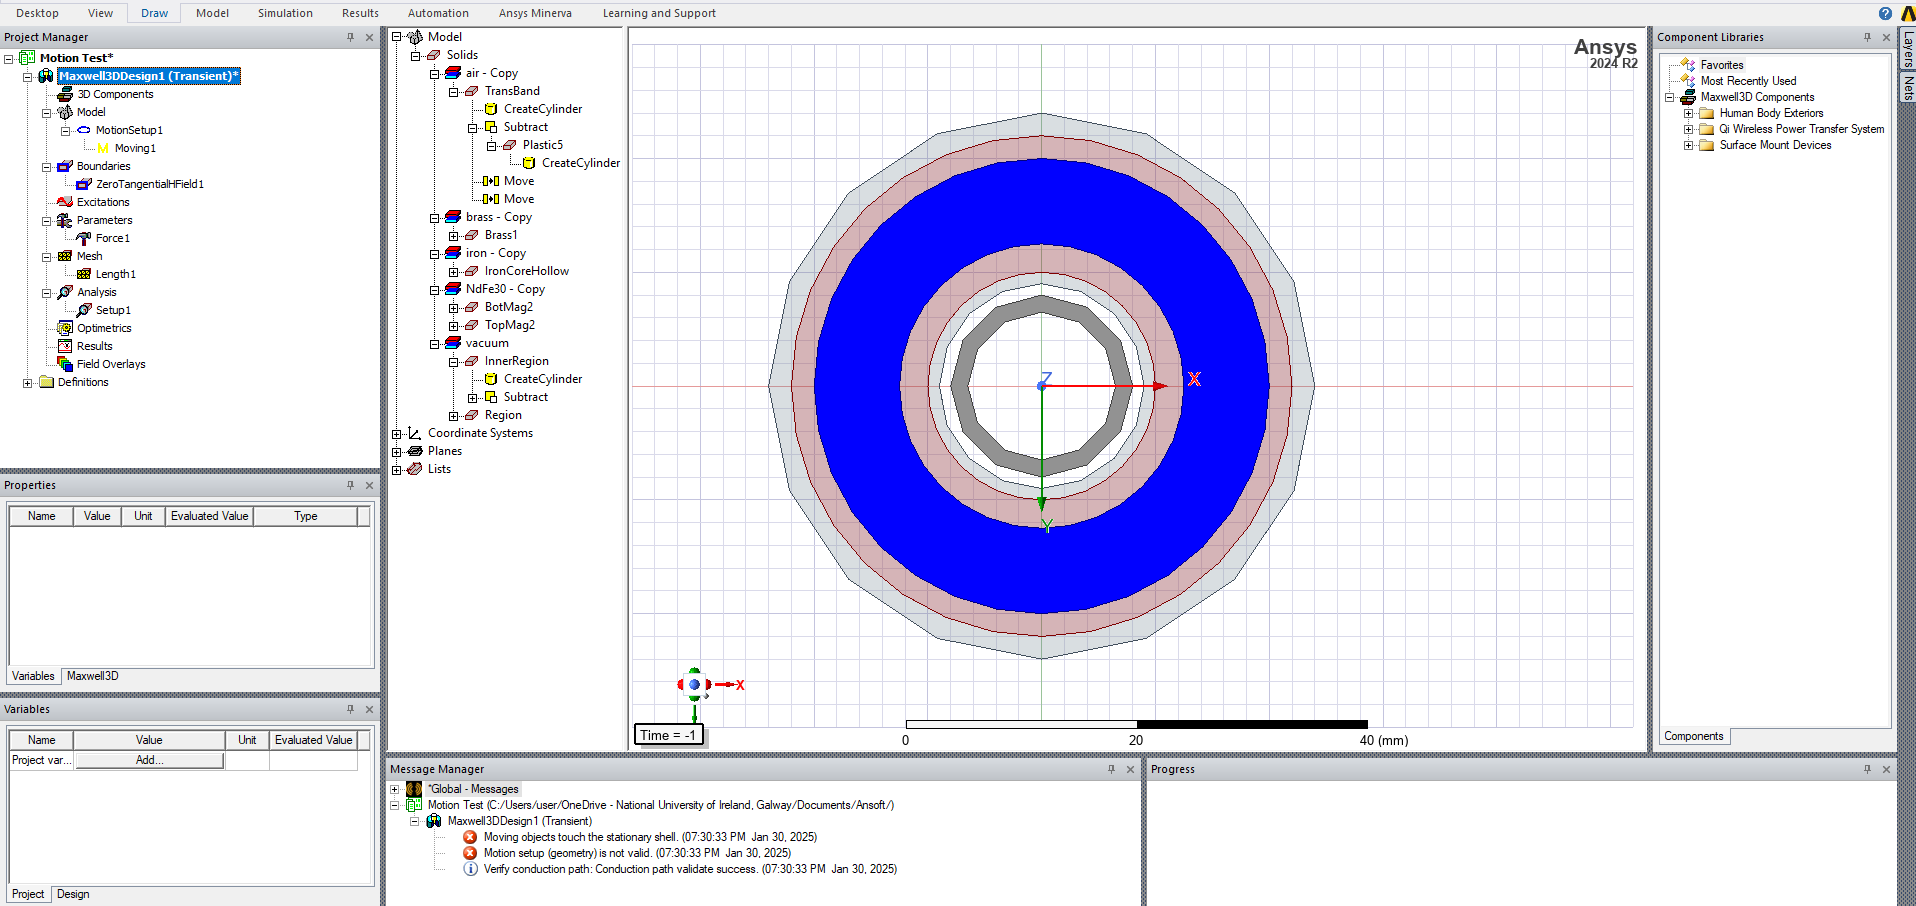
Task: Collapse the Solids tree node
Action: tap(416, 56)
